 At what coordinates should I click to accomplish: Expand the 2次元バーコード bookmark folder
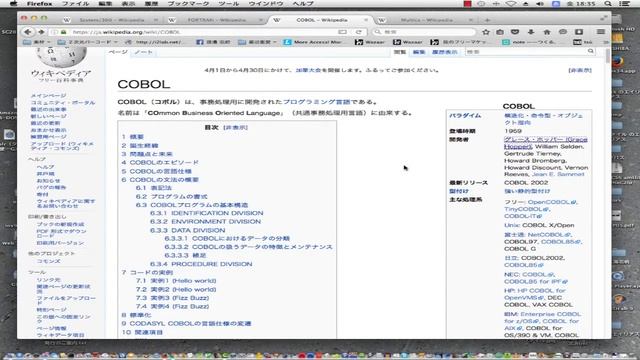87,42
